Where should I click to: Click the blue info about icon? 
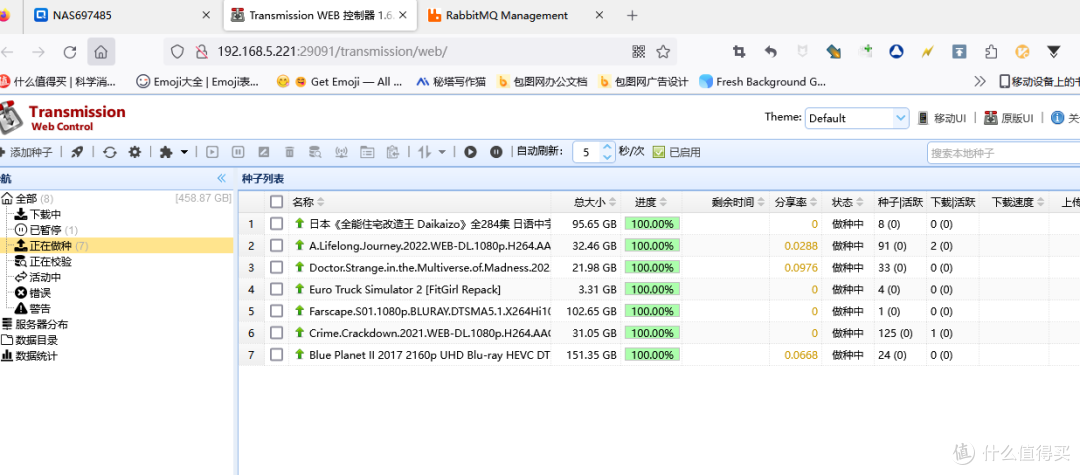coord(1057,118)
